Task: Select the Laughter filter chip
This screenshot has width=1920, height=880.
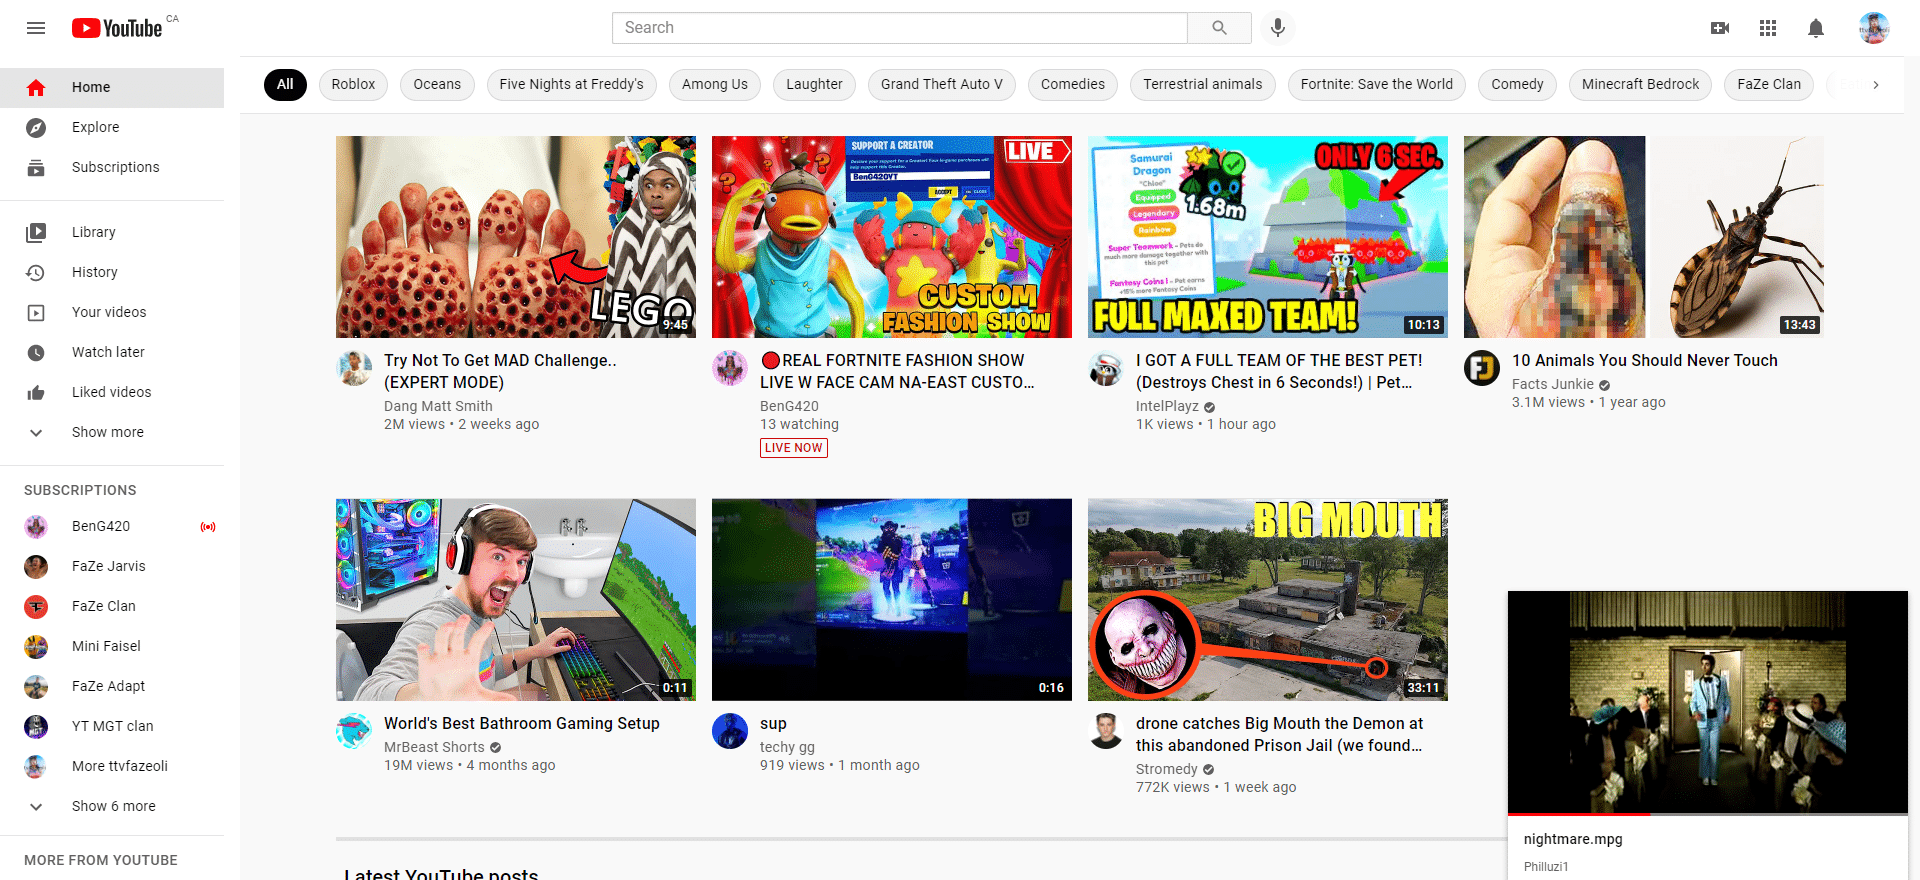Action: click(x=814, y=85)
